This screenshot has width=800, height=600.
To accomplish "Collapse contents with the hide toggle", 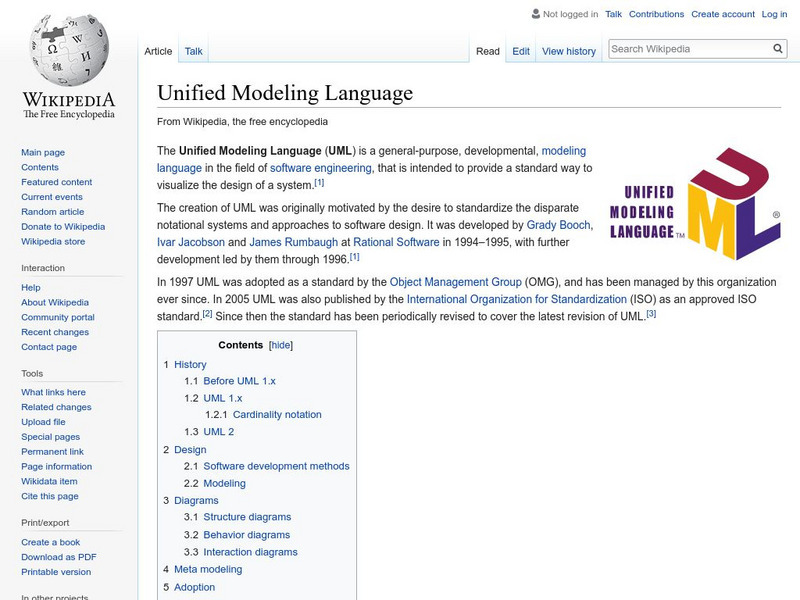I will (x=281, y=345).
